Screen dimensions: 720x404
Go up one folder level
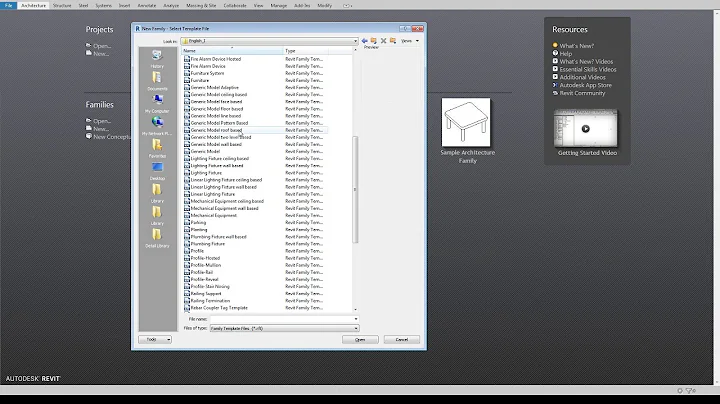click(x=374, y=41)
